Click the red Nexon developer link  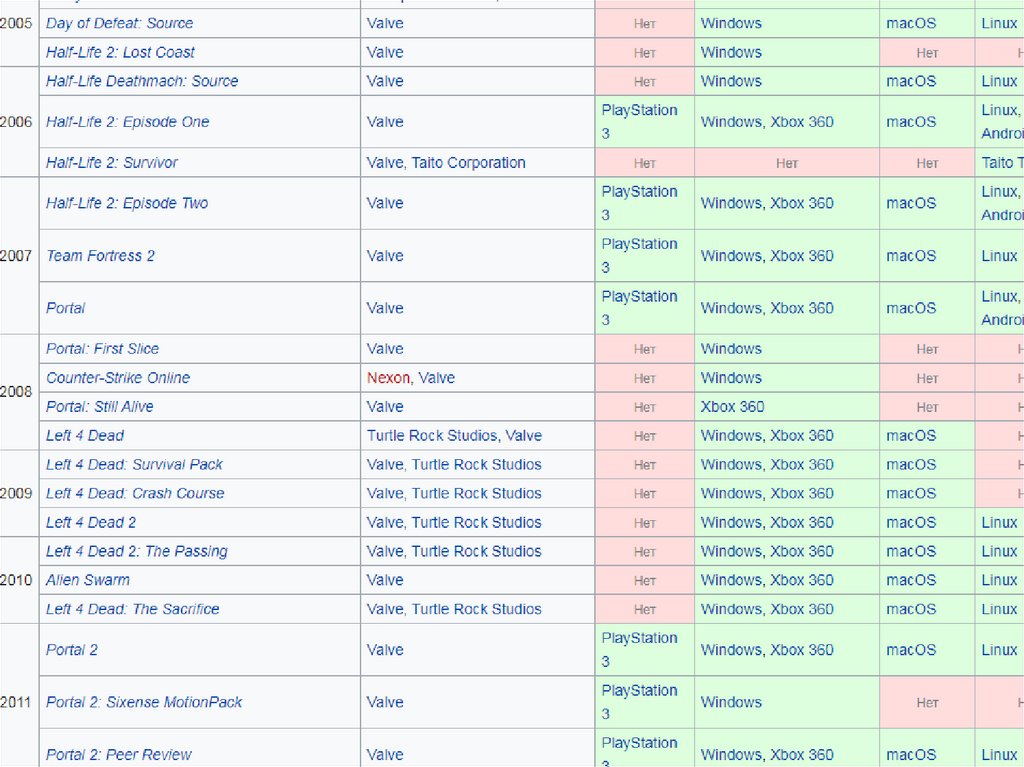coord(388,378)
